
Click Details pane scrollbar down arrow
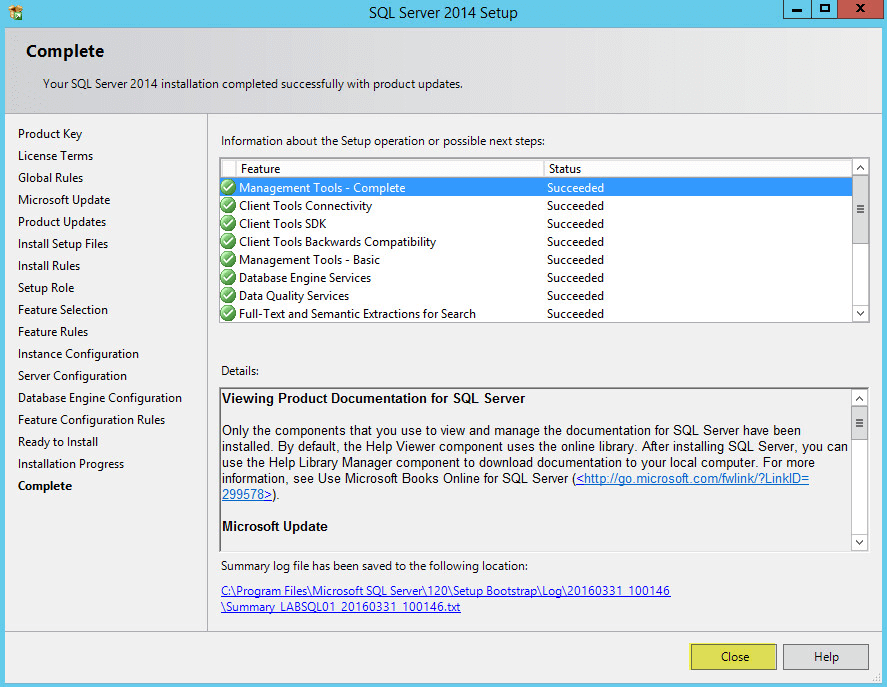tap(859, 542)
